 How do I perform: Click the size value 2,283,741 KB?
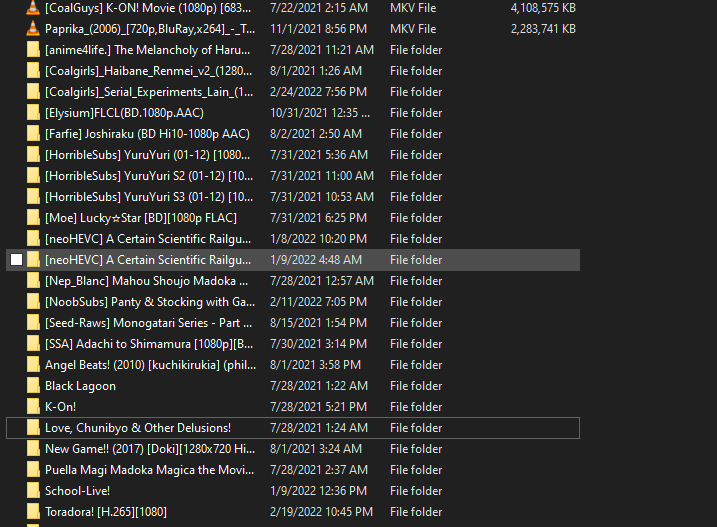tap(543, 29)
